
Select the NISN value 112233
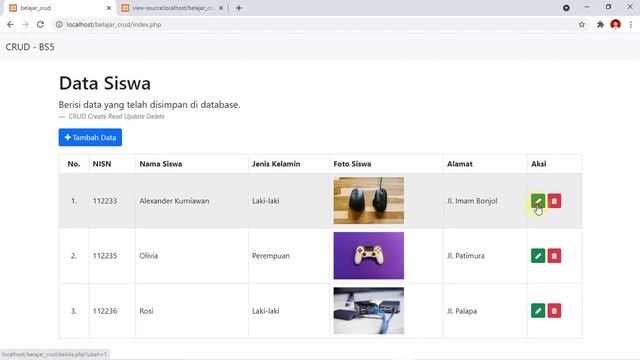tap(105, 201)
